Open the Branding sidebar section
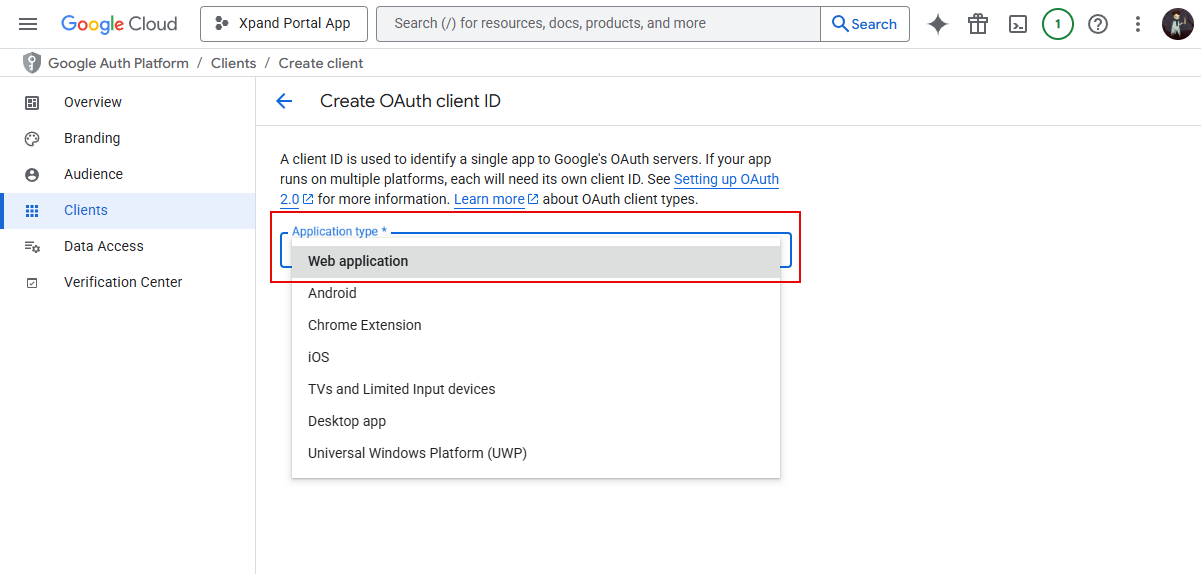Image resolution: width=1201 pixels, height=574 pixels. click(92, 138)
